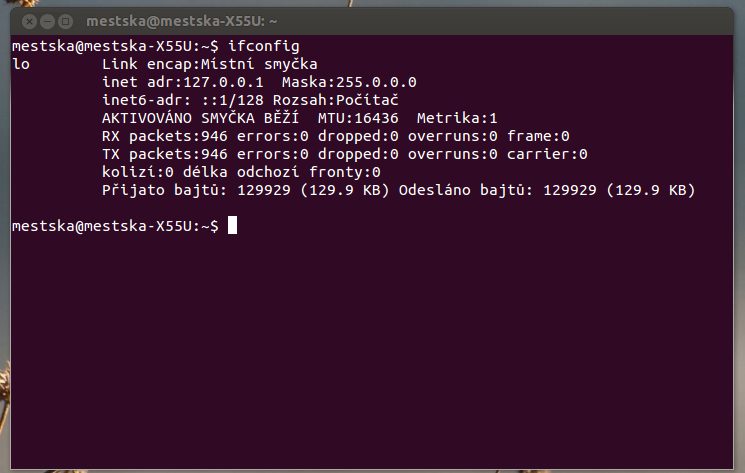Click the ifconfig command text
Viewport: 745px width, 473px height.
tap(264, 47)
